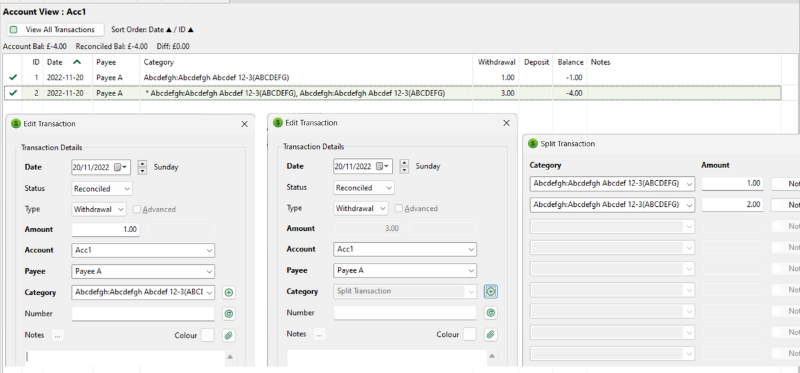The image size is (800, 373).
Task: Click reconciled checkmark of transaction ID 2
Action: pyautogui.click(x=13, y=93)
